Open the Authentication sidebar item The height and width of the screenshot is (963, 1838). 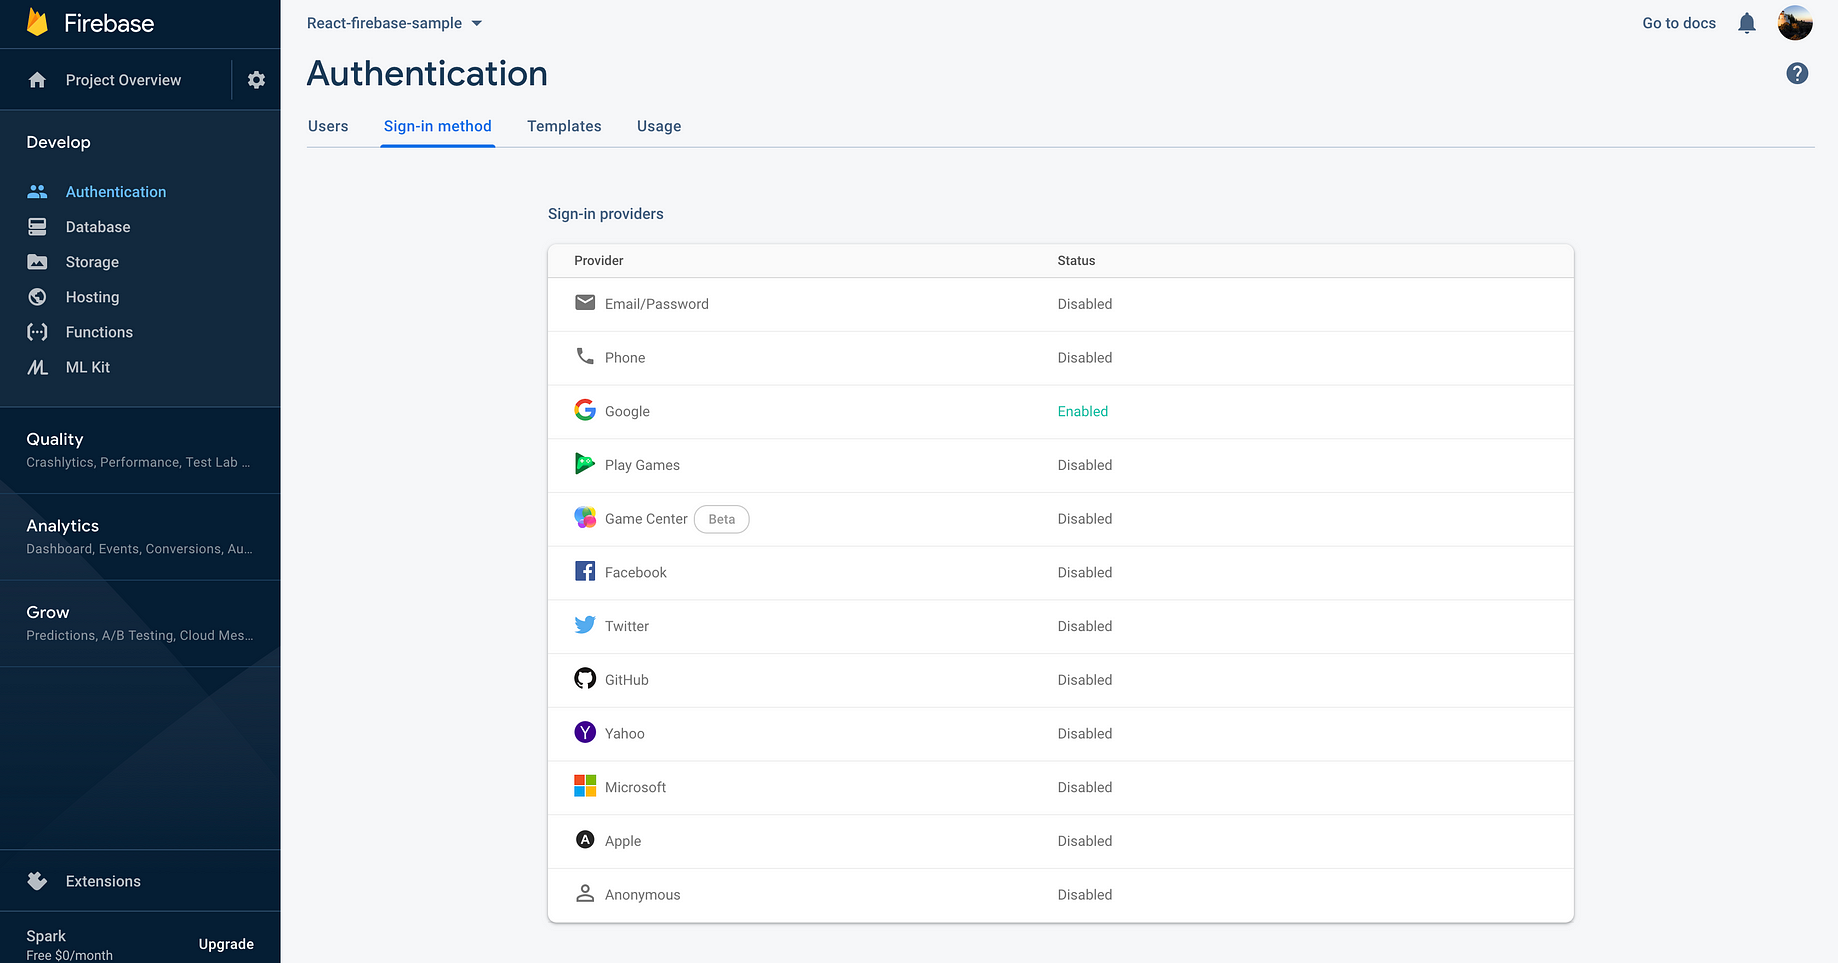click(x=116, y=192)
